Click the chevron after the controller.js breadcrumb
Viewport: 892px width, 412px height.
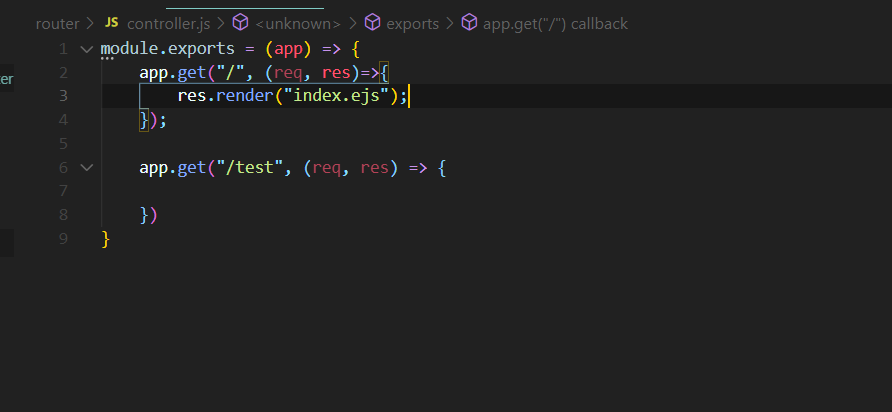point(221,23)
